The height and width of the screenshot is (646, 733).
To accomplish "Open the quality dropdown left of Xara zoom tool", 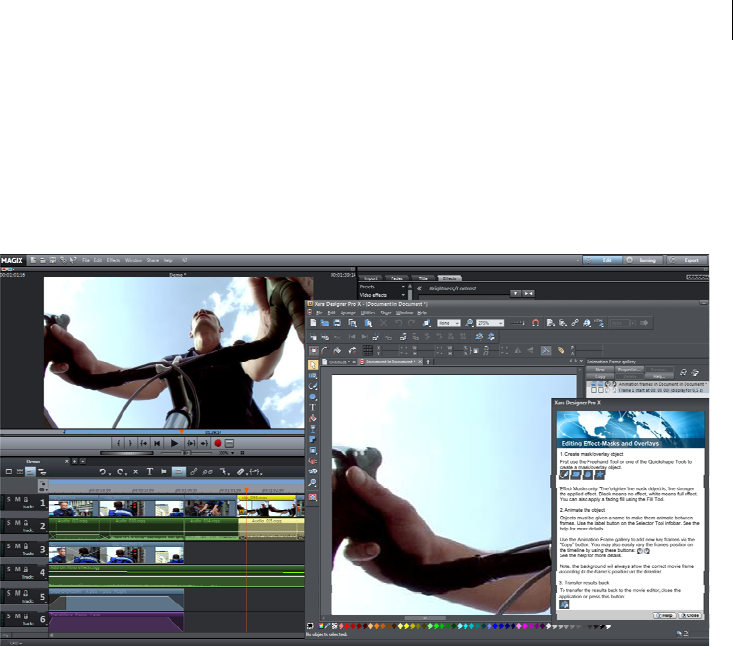I will tap(457, 323).
